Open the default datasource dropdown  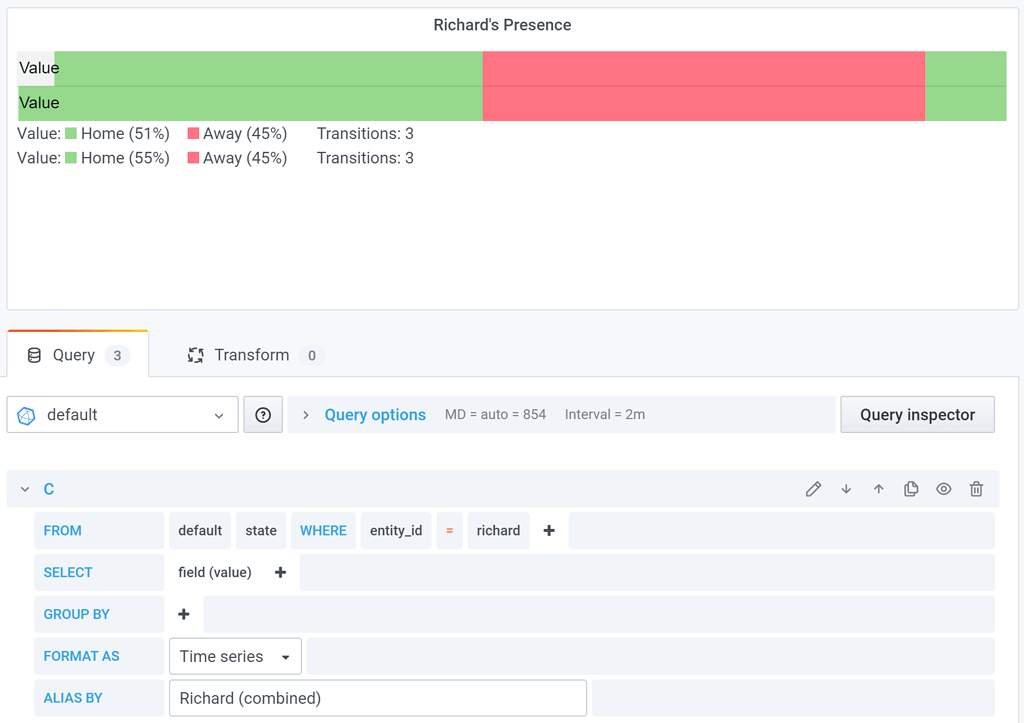(122, 414)
